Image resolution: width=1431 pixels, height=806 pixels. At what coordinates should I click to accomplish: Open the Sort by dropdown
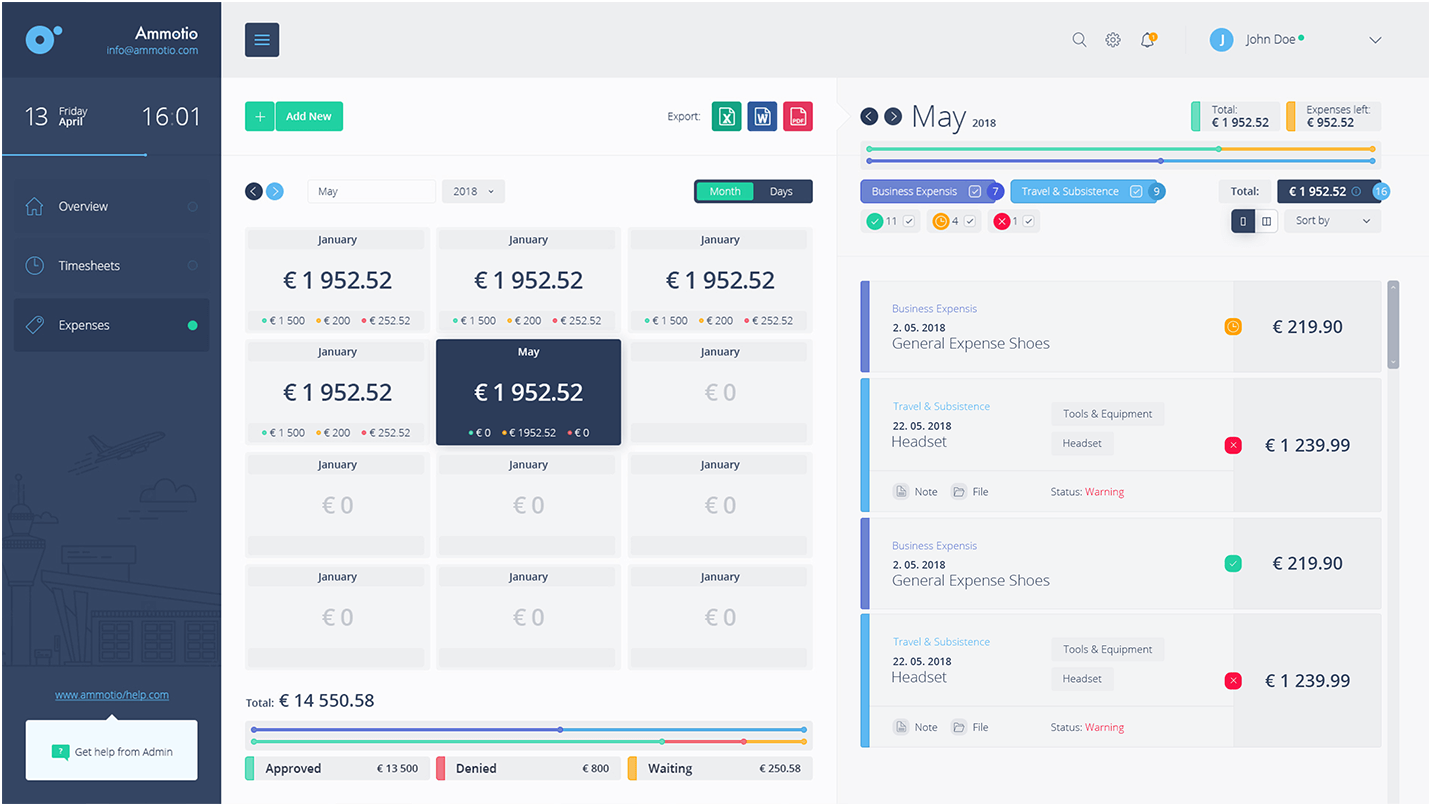(1332, 220)
